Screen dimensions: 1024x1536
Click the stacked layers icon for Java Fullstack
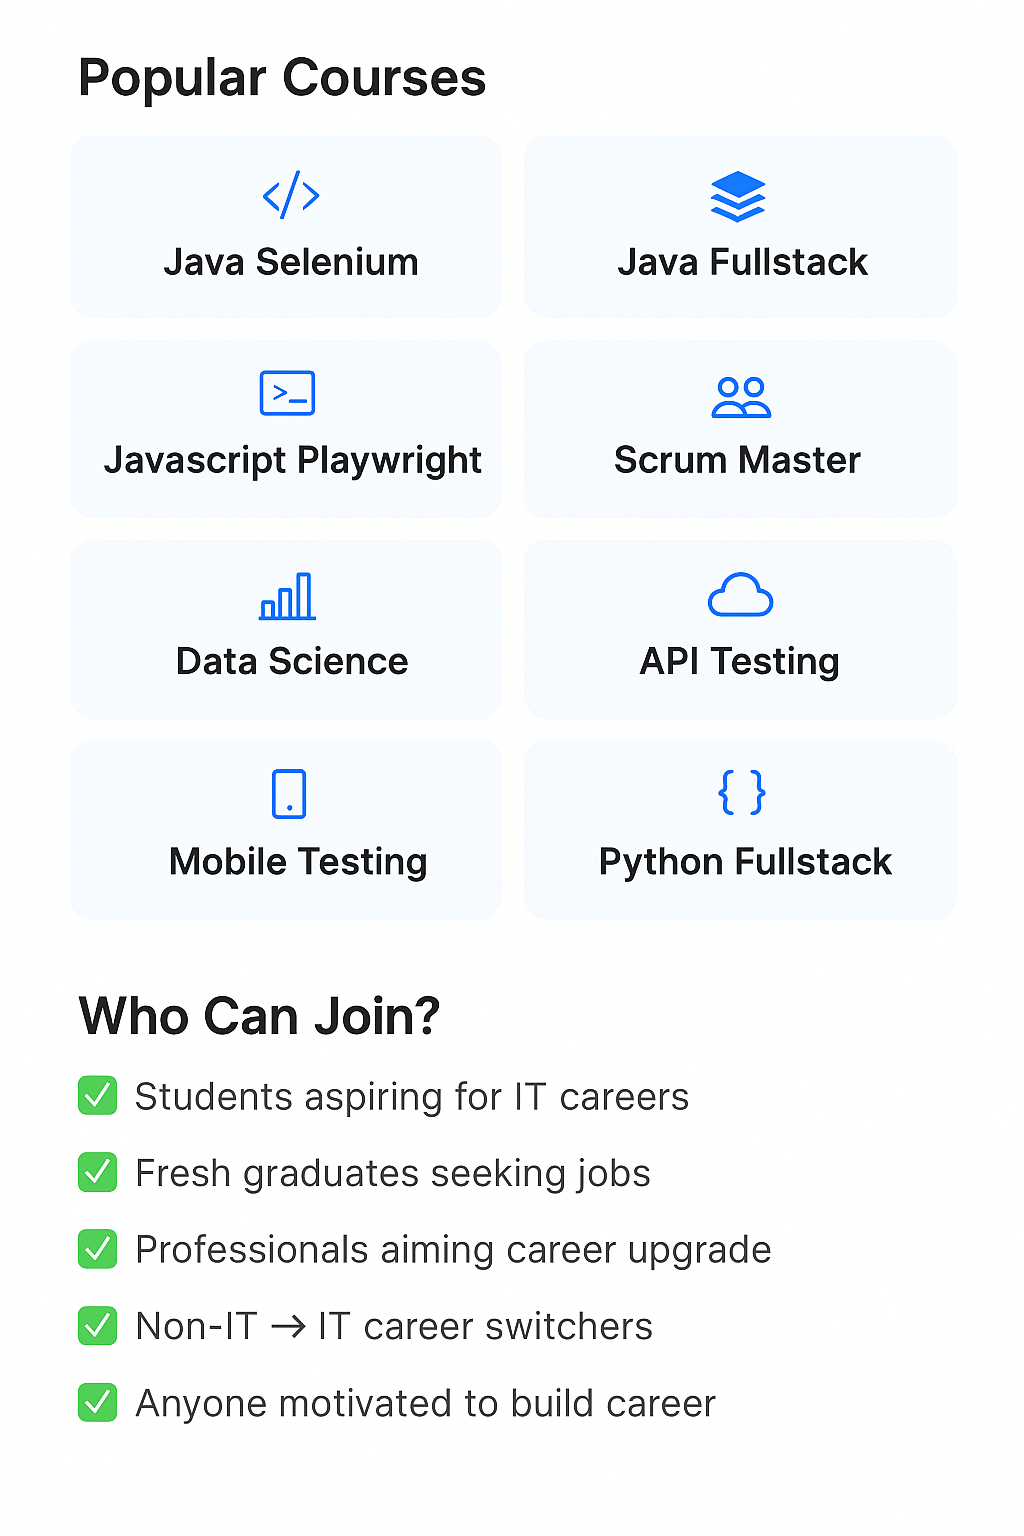(x=738, y=196)
